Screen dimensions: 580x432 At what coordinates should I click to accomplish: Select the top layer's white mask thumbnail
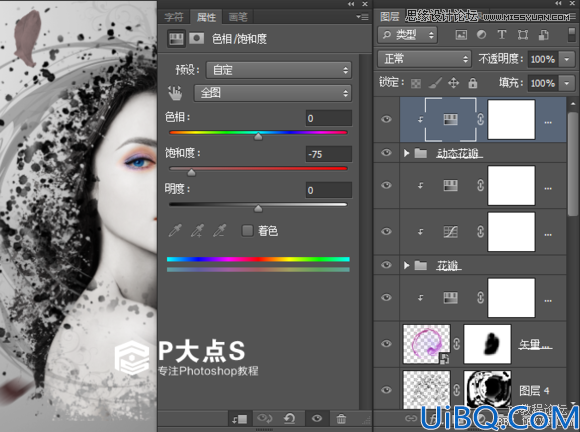511,119
